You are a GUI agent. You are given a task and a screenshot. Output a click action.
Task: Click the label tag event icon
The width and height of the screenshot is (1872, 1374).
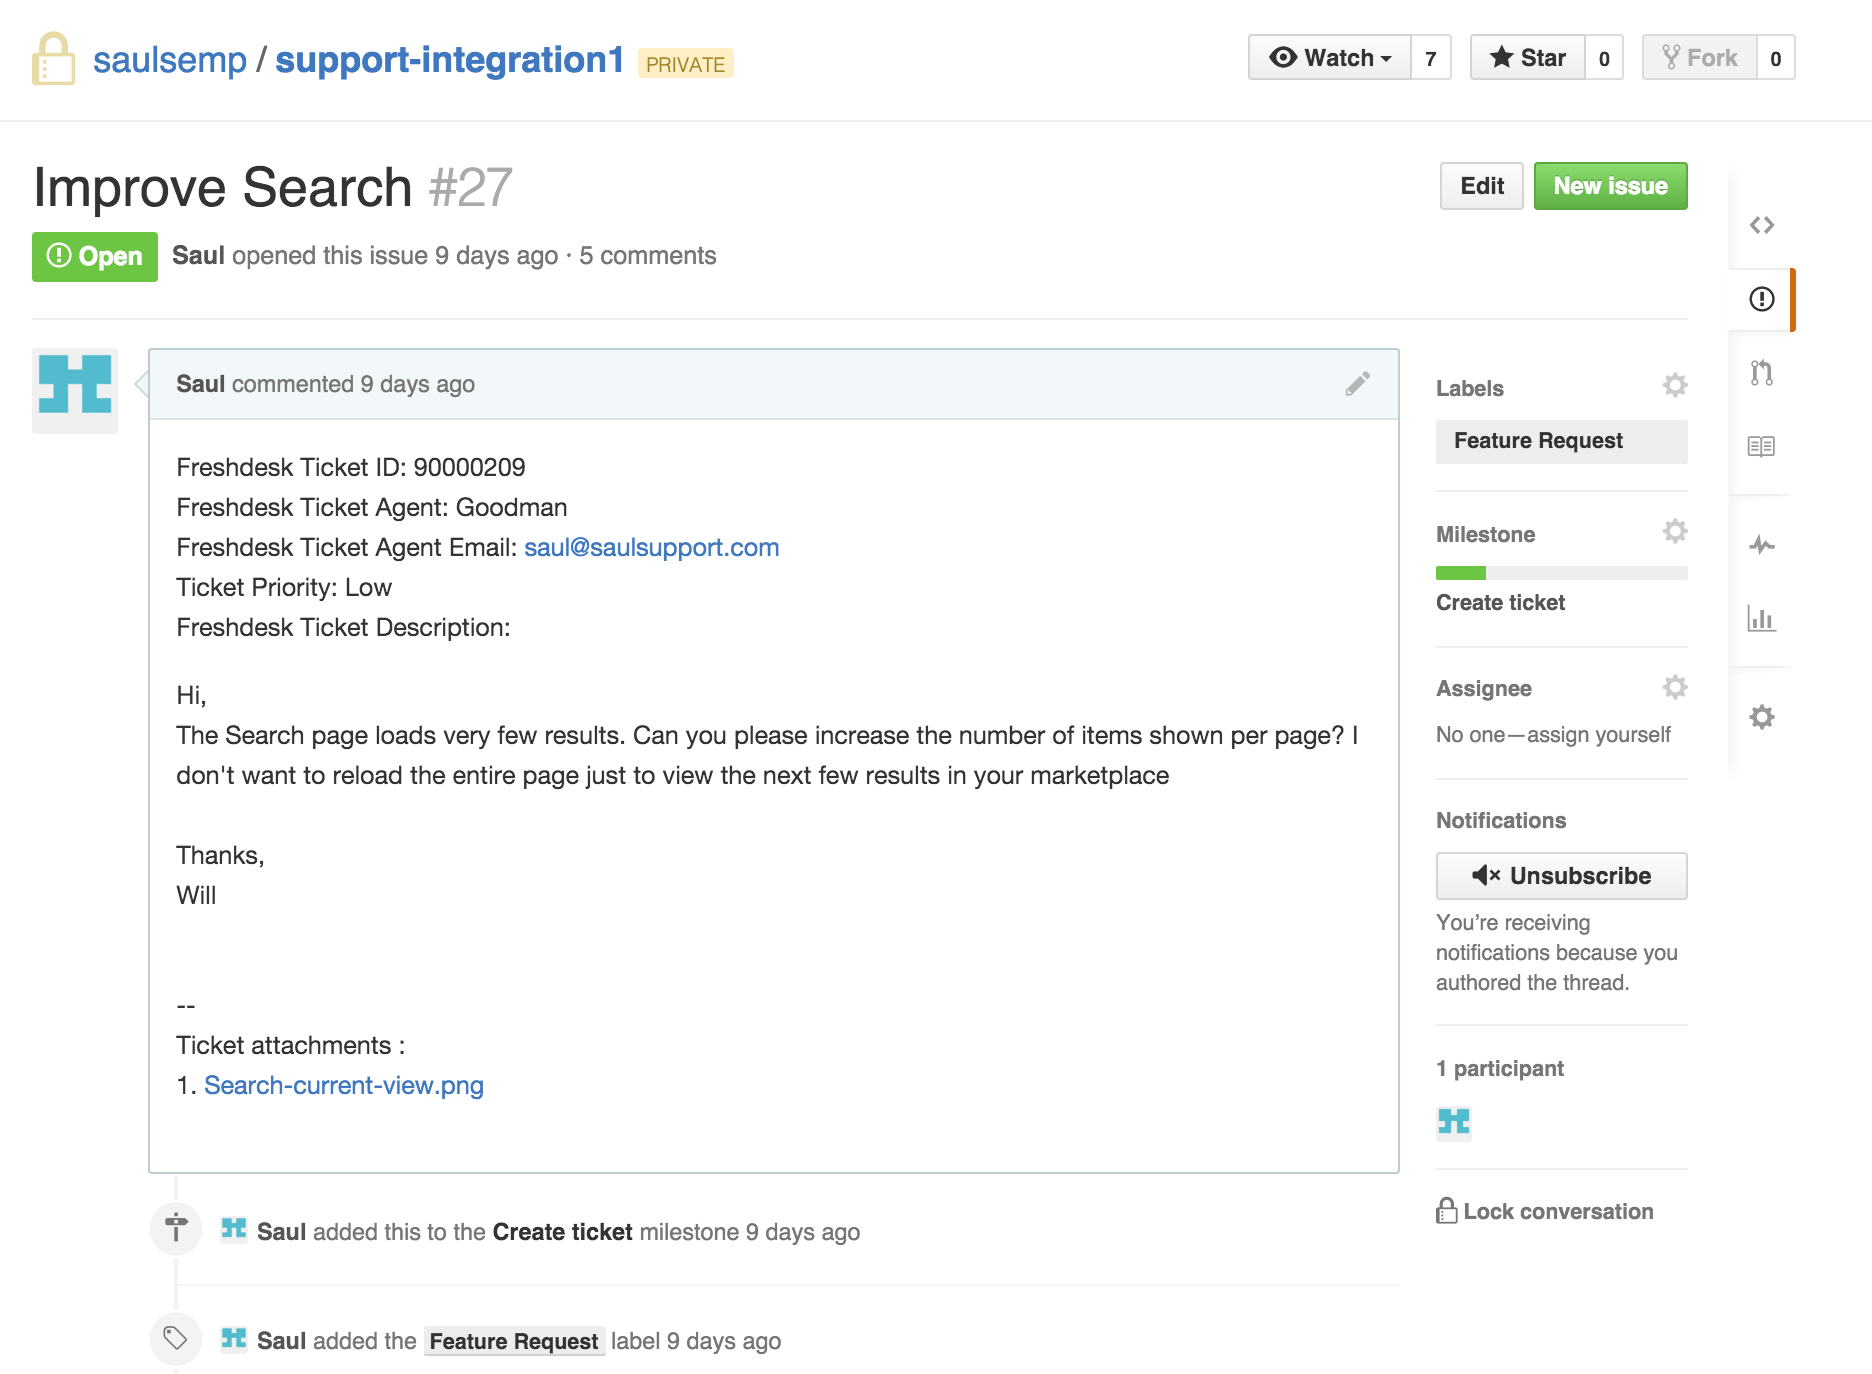point(176,1339)
